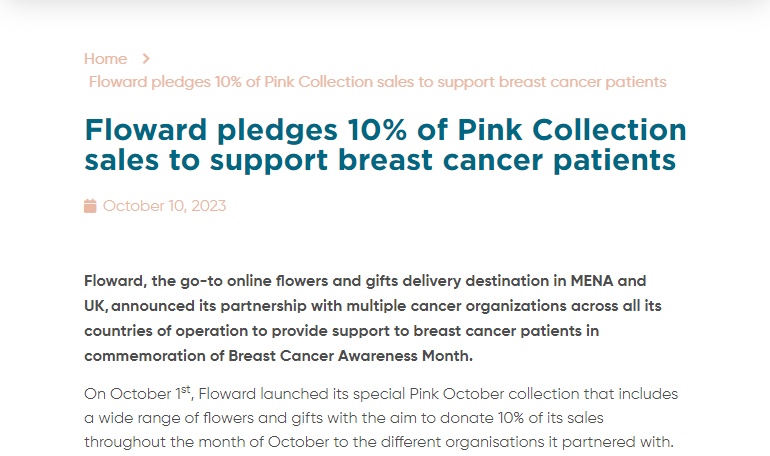This screenshot has height=456, width=770.
Task: Click "Breast Cancer Awareness Month." in bold text
Action: pyautogui.click(x=351, y=356)
